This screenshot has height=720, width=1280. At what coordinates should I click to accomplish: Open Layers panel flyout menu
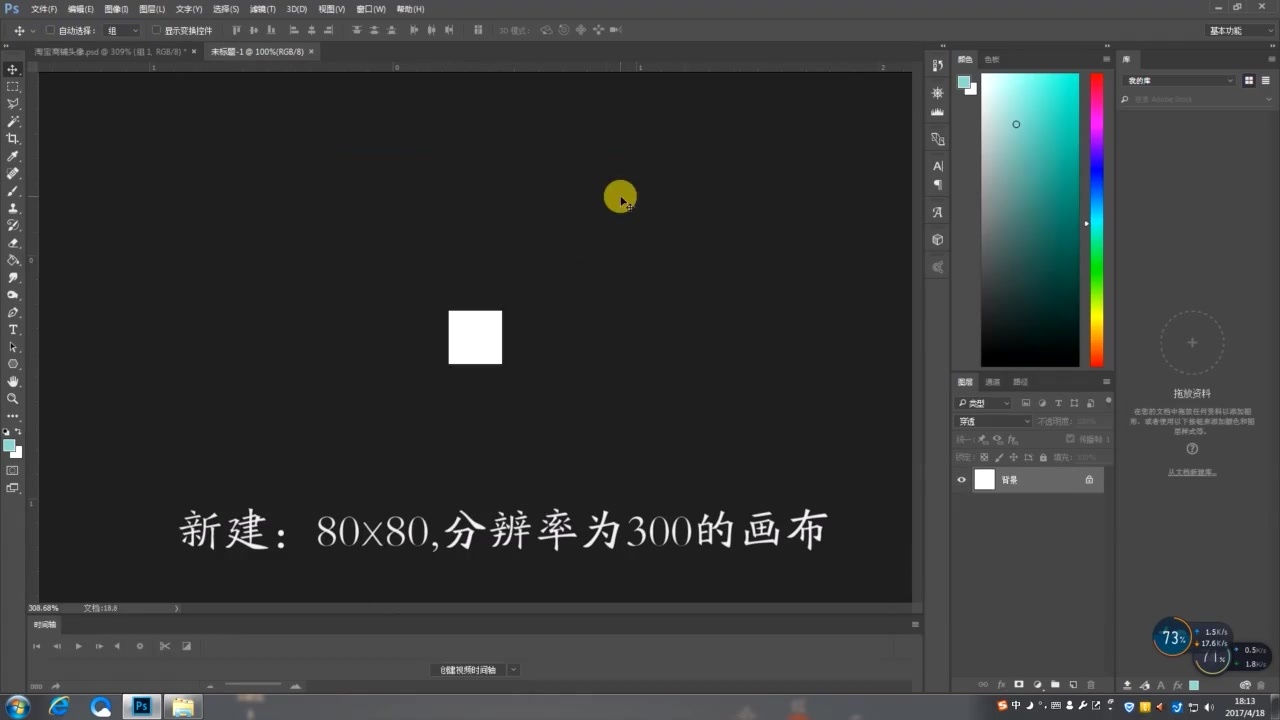tap(1106, 382)
